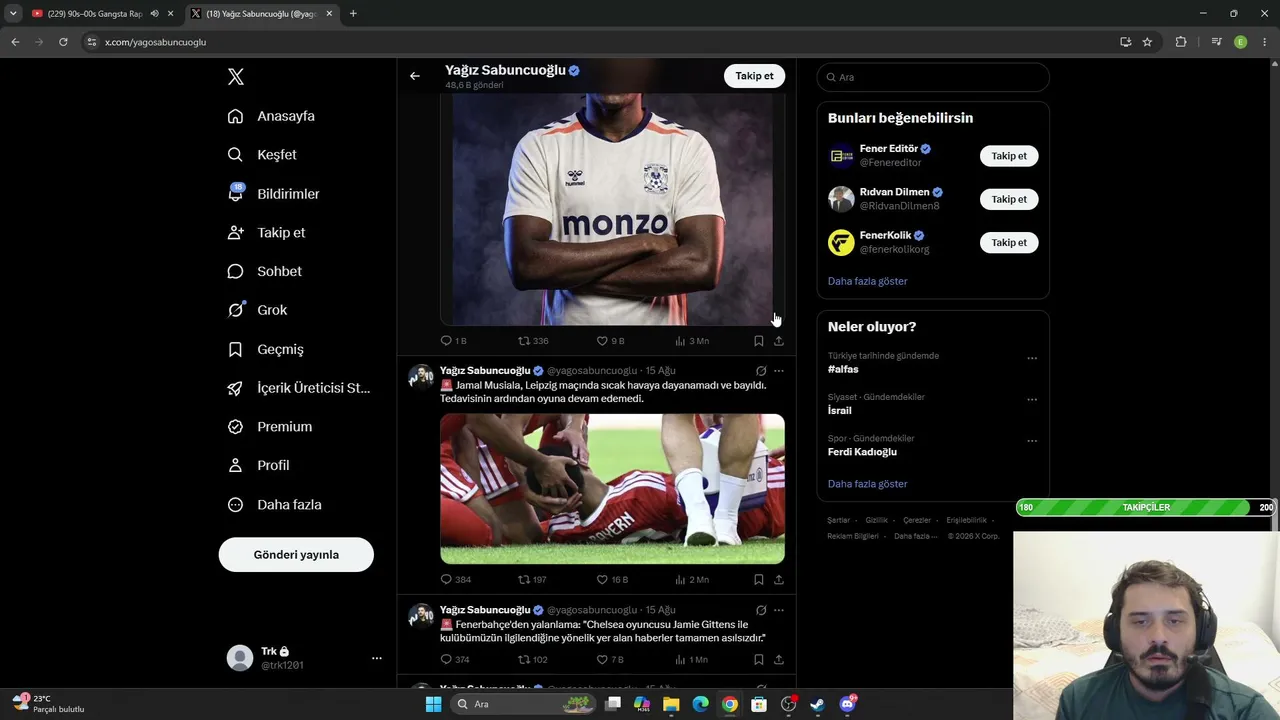
Task: Open the Windows Start menu
Action: click(x=433, y=704)
